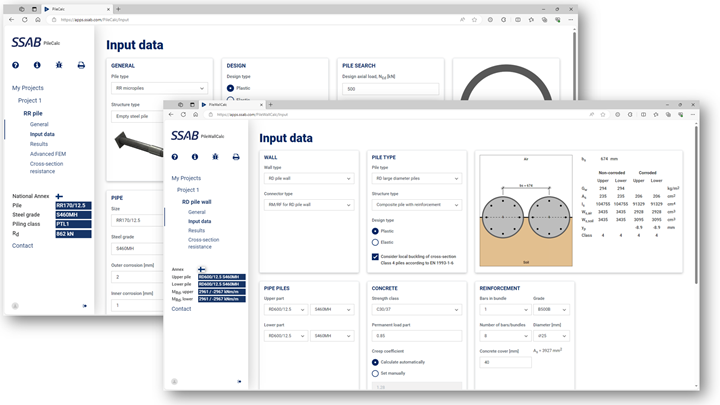Open Bars in bundle dropdown

[x=505, y=309]
